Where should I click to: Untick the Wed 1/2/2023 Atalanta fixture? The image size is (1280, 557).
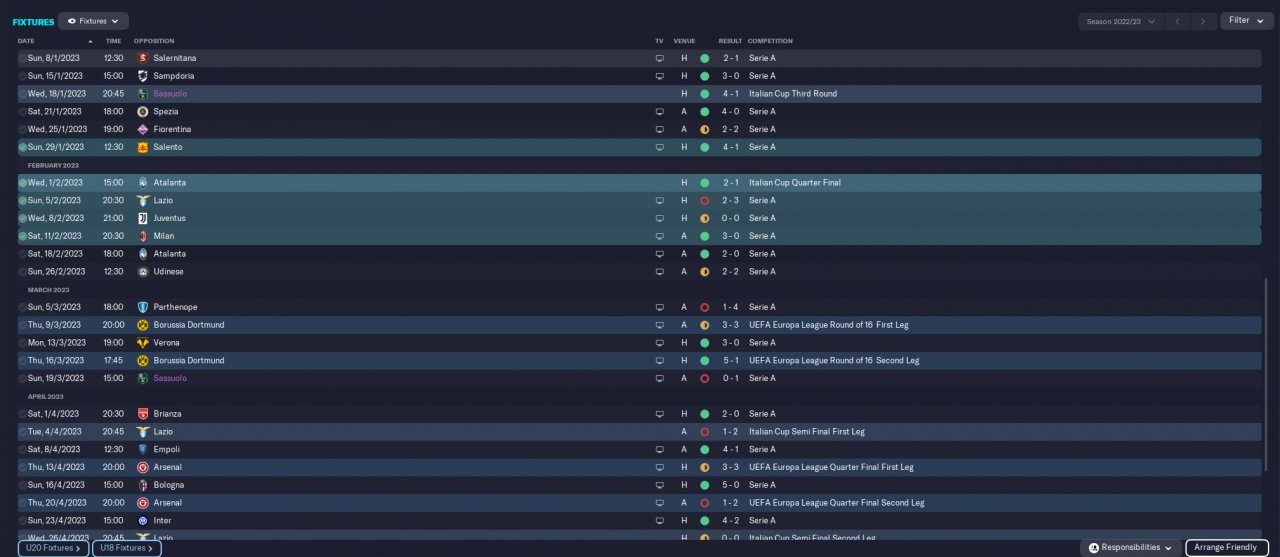coord(22,183)
